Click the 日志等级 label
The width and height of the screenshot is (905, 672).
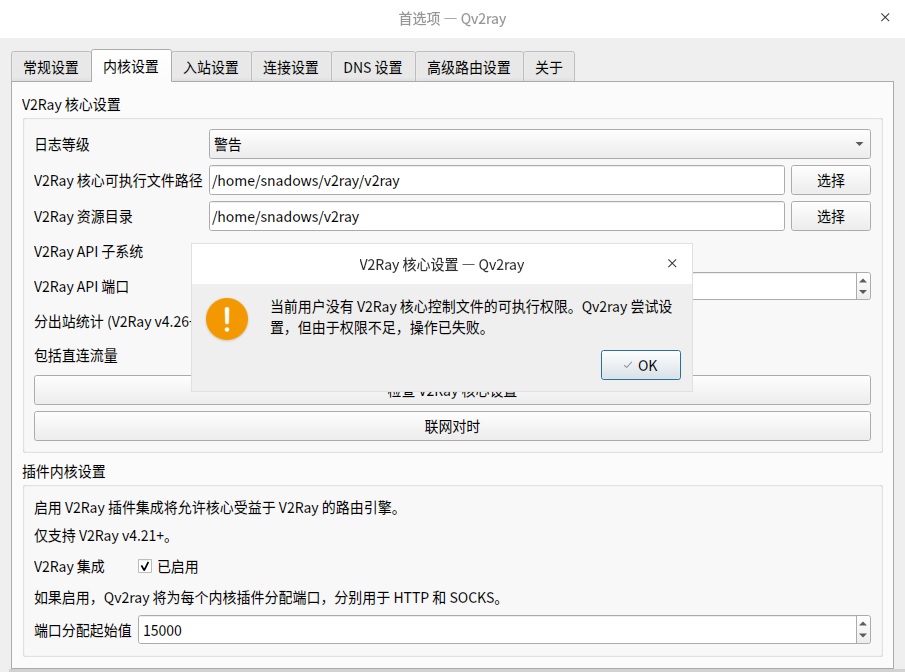[62, 144]
